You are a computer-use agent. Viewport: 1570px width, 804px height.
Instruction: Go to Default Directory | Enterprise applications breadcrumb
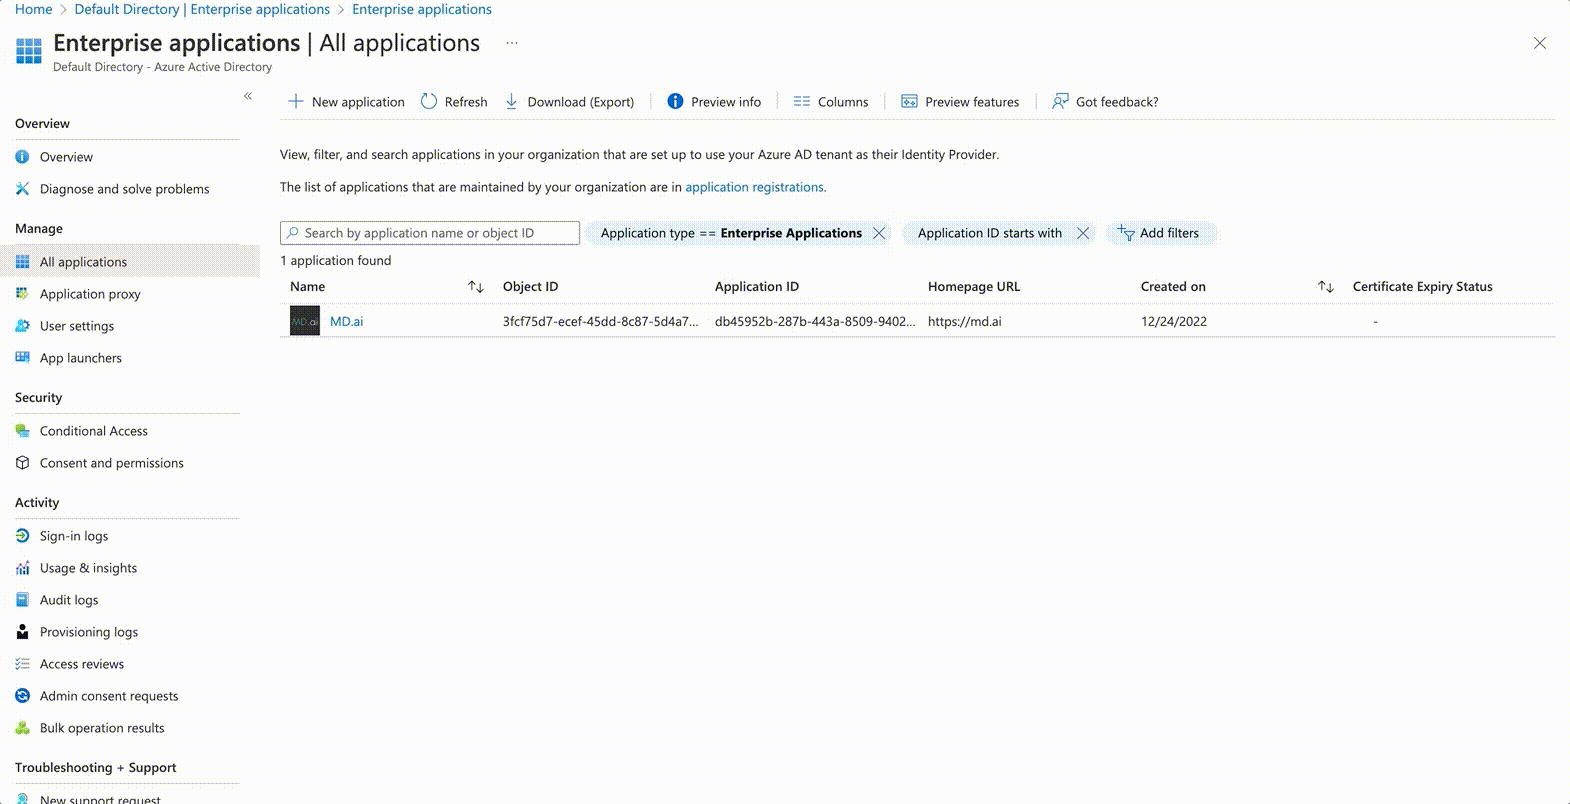tap(202, 9)
